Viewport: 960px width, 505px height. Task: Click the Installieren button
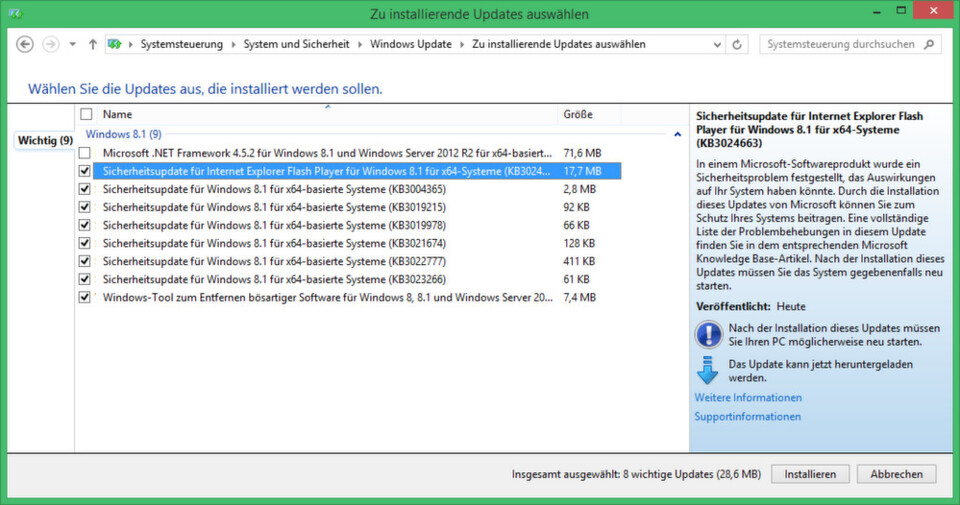pos(810,474)
